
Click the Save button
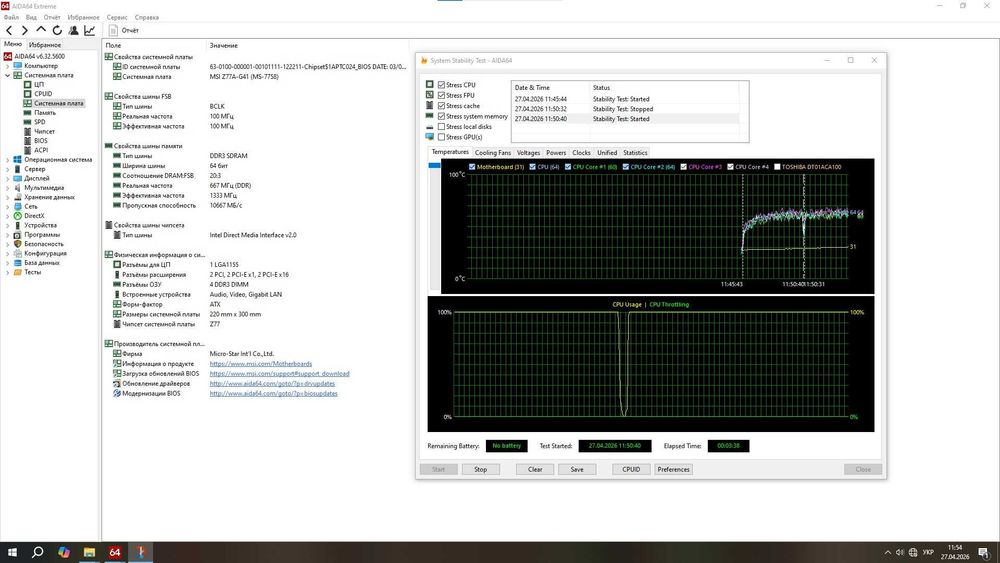(577, 469)
